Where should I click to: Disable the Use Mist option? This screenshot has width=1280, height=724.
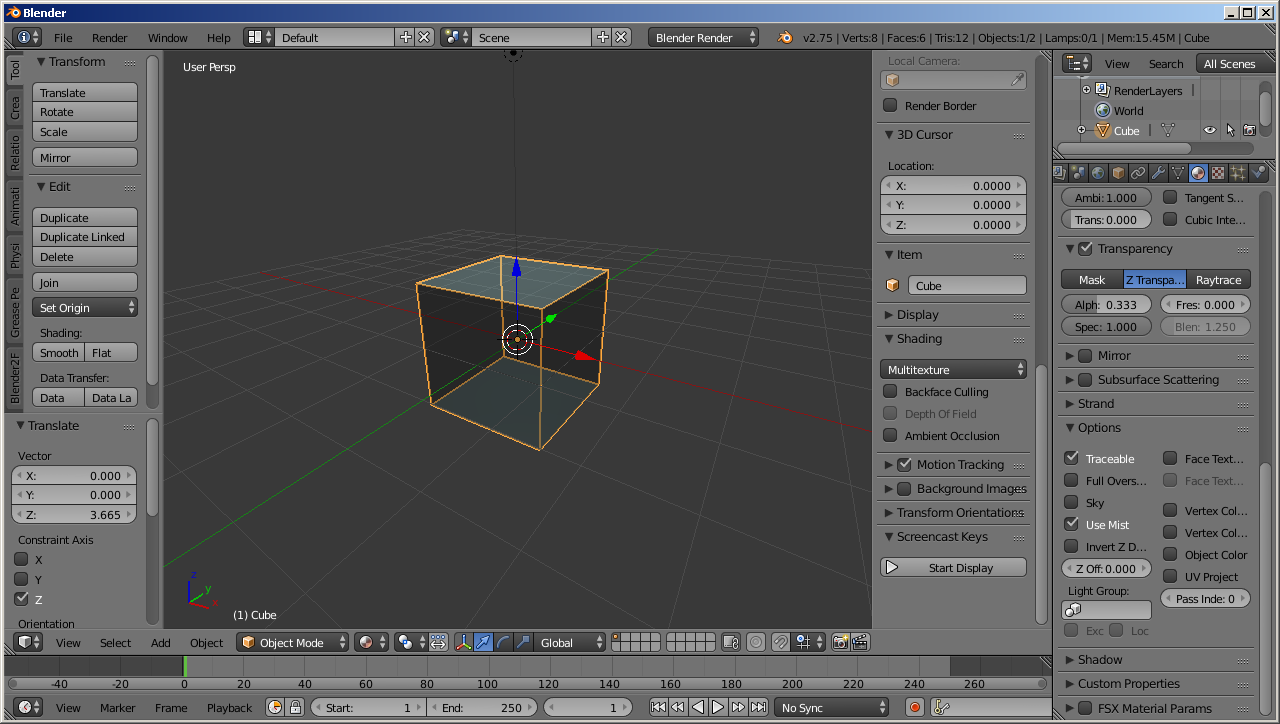(x=1071, y=524)
